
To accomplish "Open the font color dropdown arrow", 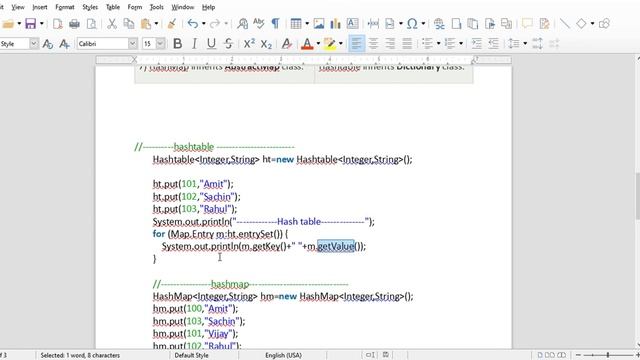I will tap(318, 43).
